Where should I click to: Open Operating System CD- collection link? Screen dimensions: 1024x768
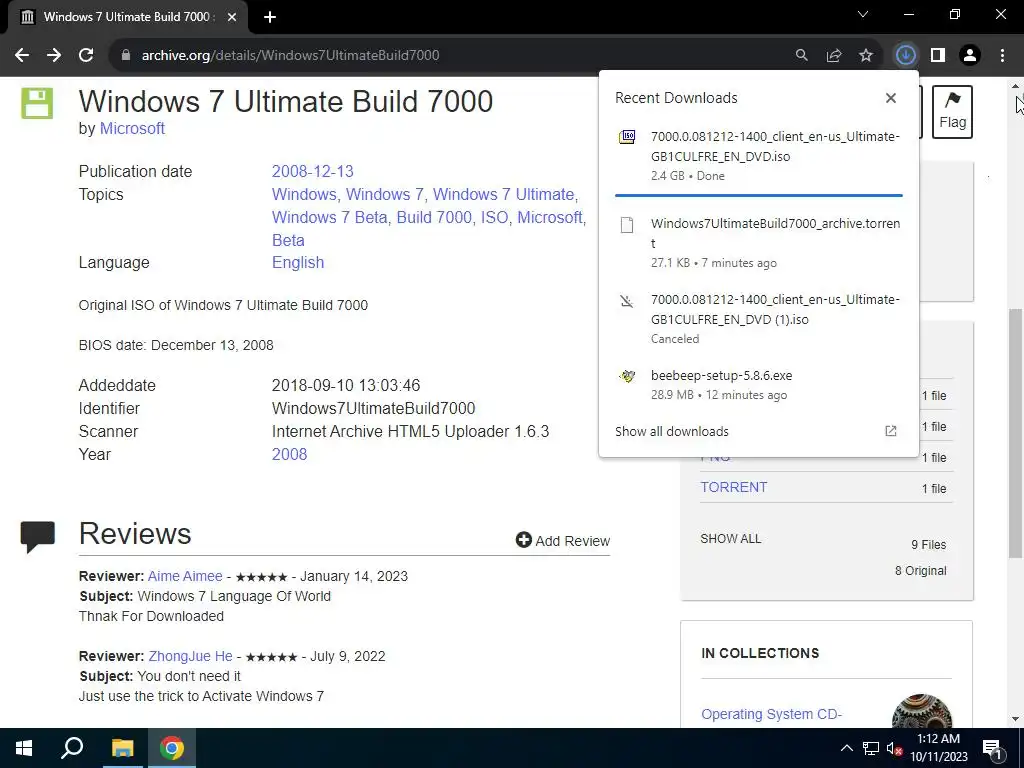771,714
